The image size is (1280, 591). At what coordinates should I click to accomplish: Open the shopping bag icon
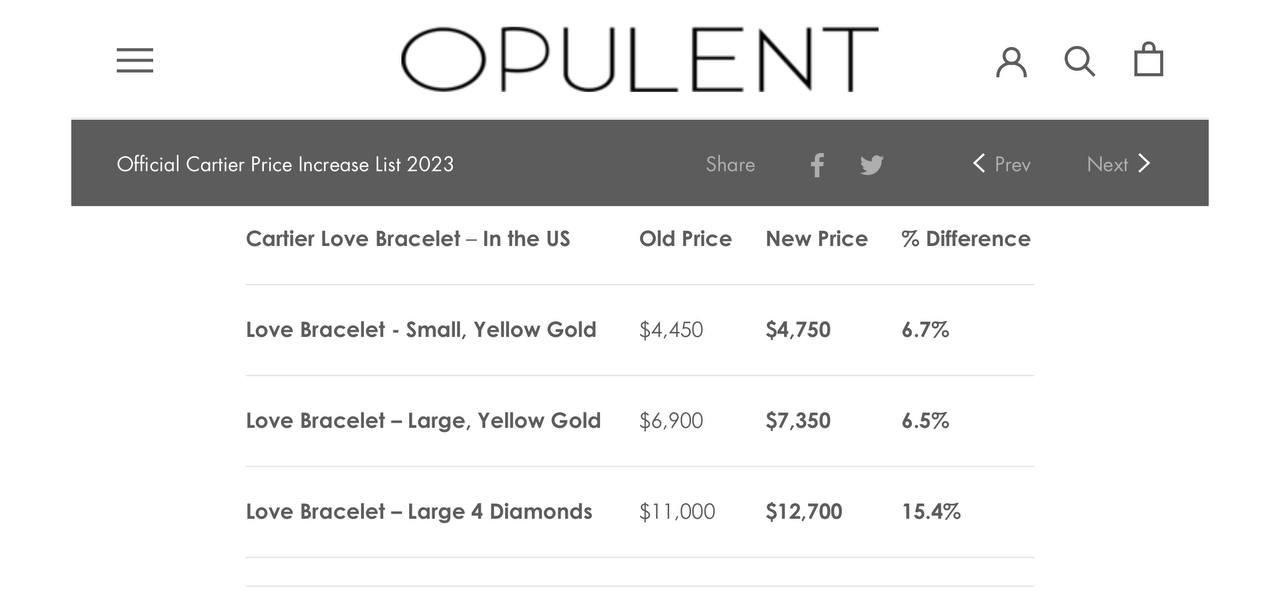coord(1148,60)
